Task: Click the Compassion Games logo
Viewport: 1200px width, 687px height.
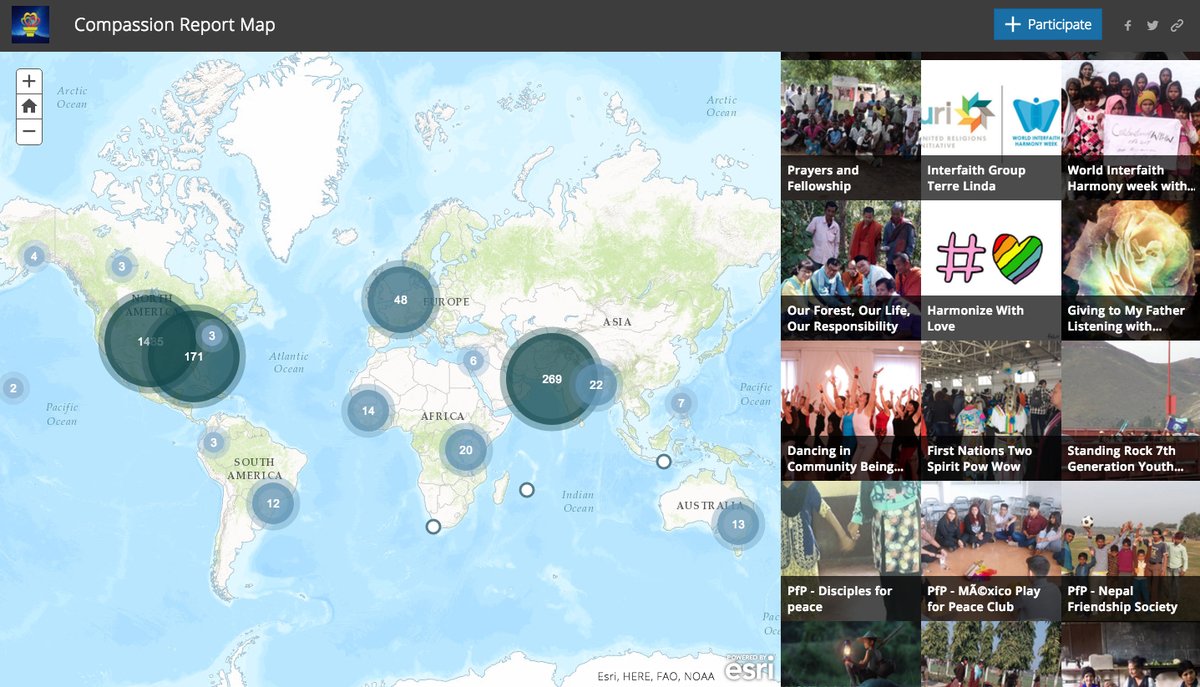Action: coord(31,25)
